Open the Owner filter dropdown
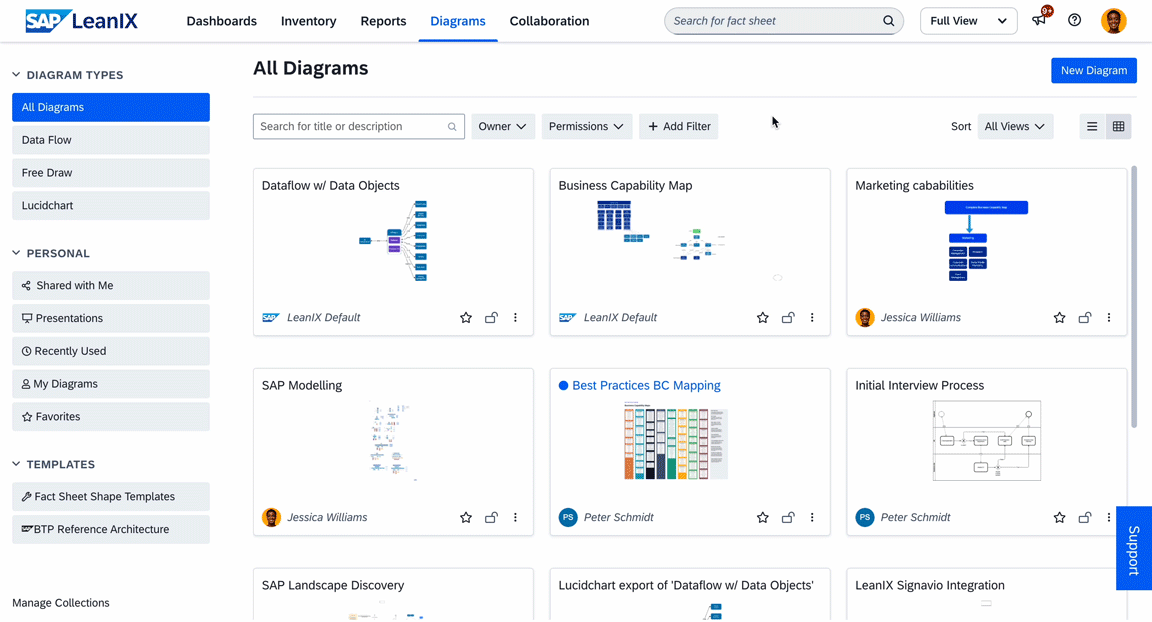Screen dimensions: 1152x622 tap(503, 126)
